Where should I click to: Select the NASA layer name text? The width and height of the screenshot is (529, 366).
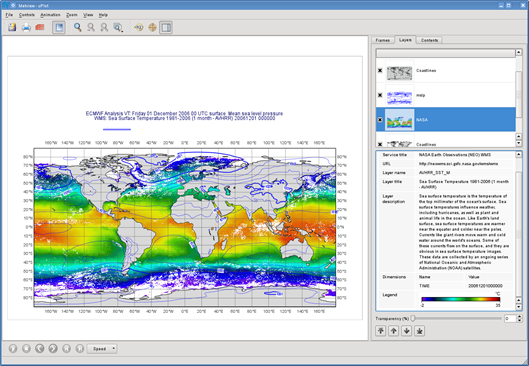pyautogui.click(x=422, y=120)
